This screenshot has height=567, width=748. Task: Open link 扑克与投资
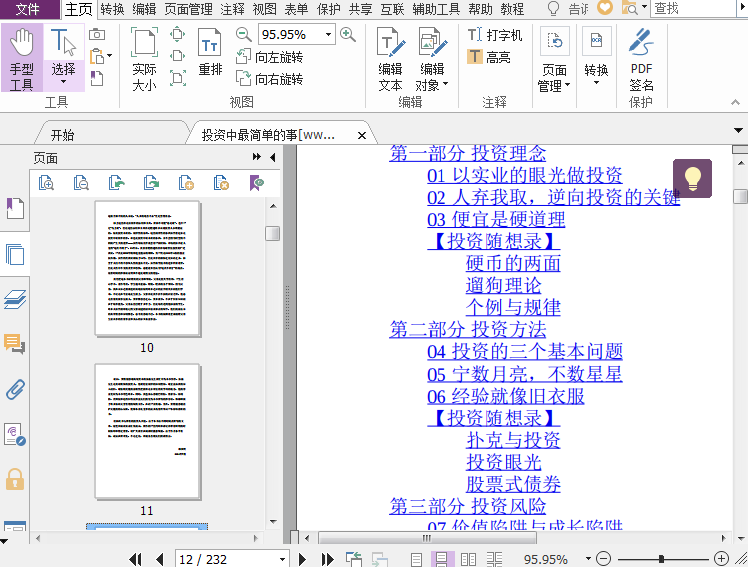(x=513, y=440)
